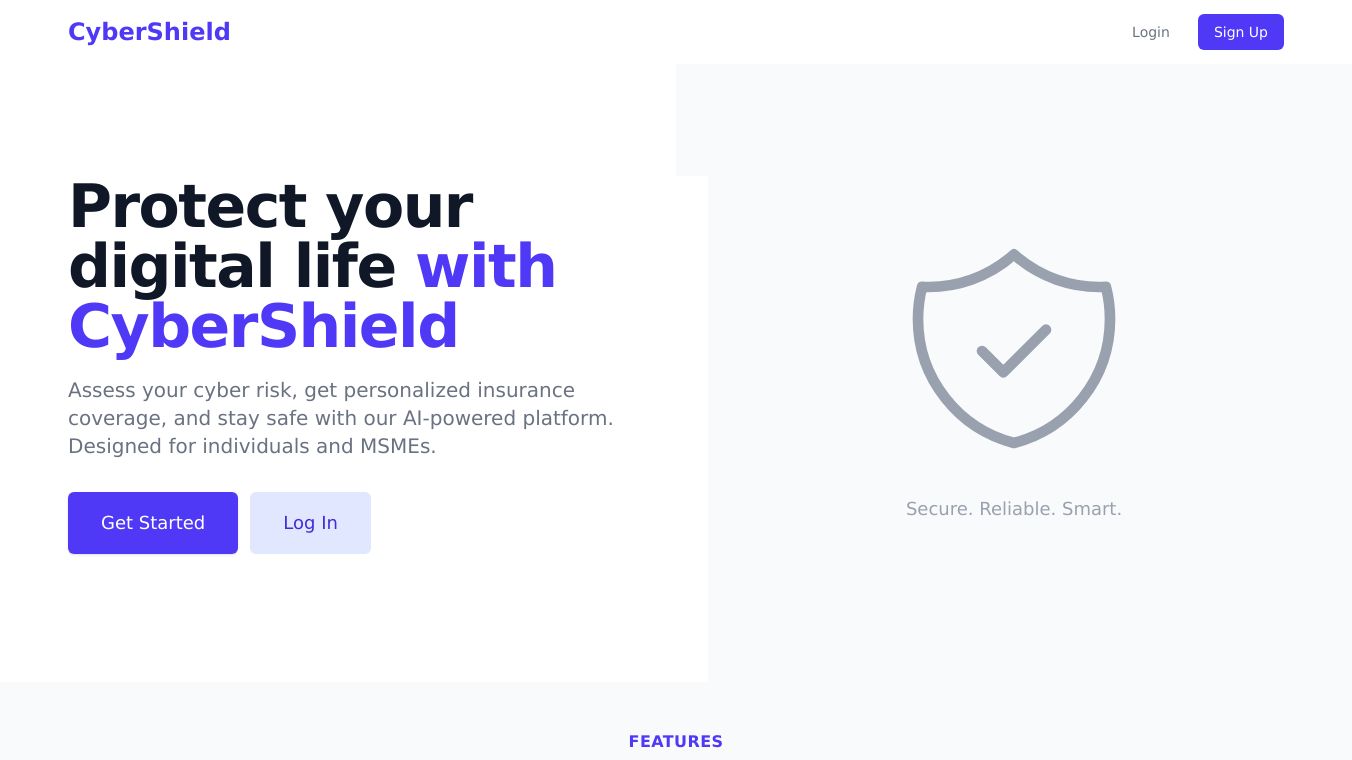Image resolution: width=1352 pixels, height=760 pixels.
Task: Click the "Protect your" heading line
Action: point(270,206)
